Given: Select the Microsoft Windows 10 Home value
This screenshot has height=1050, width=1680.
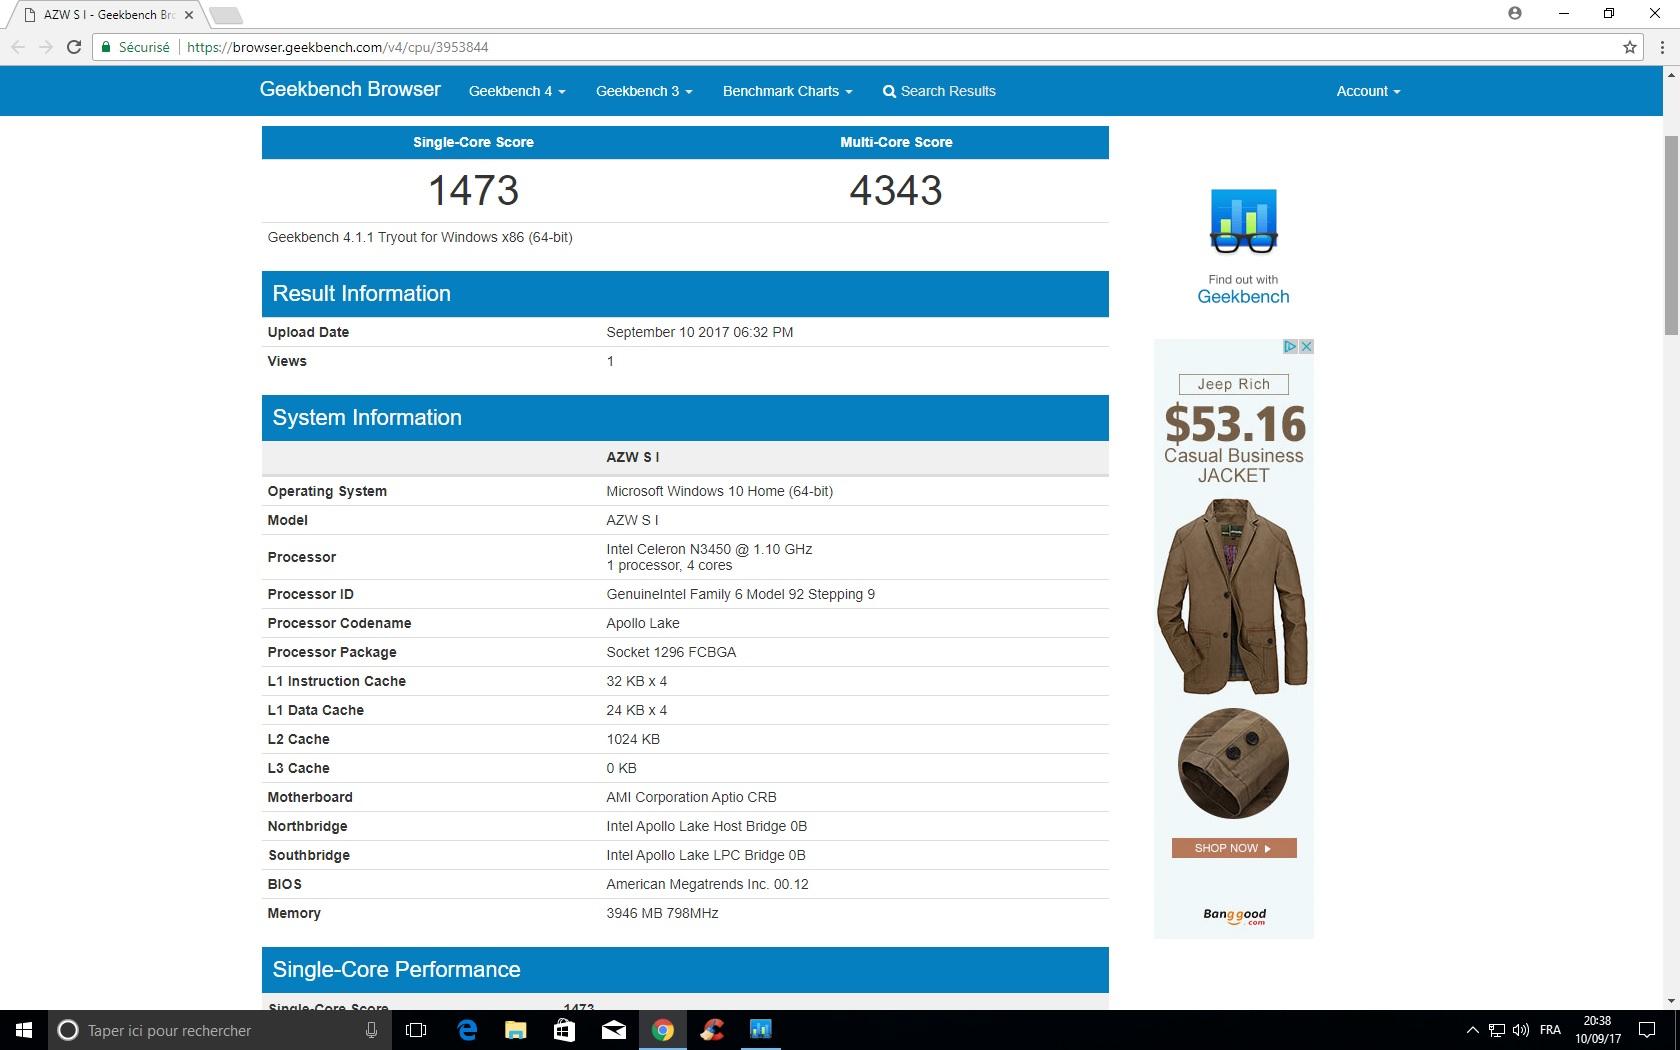Looking at the screenshot, I should pos(719,491).
